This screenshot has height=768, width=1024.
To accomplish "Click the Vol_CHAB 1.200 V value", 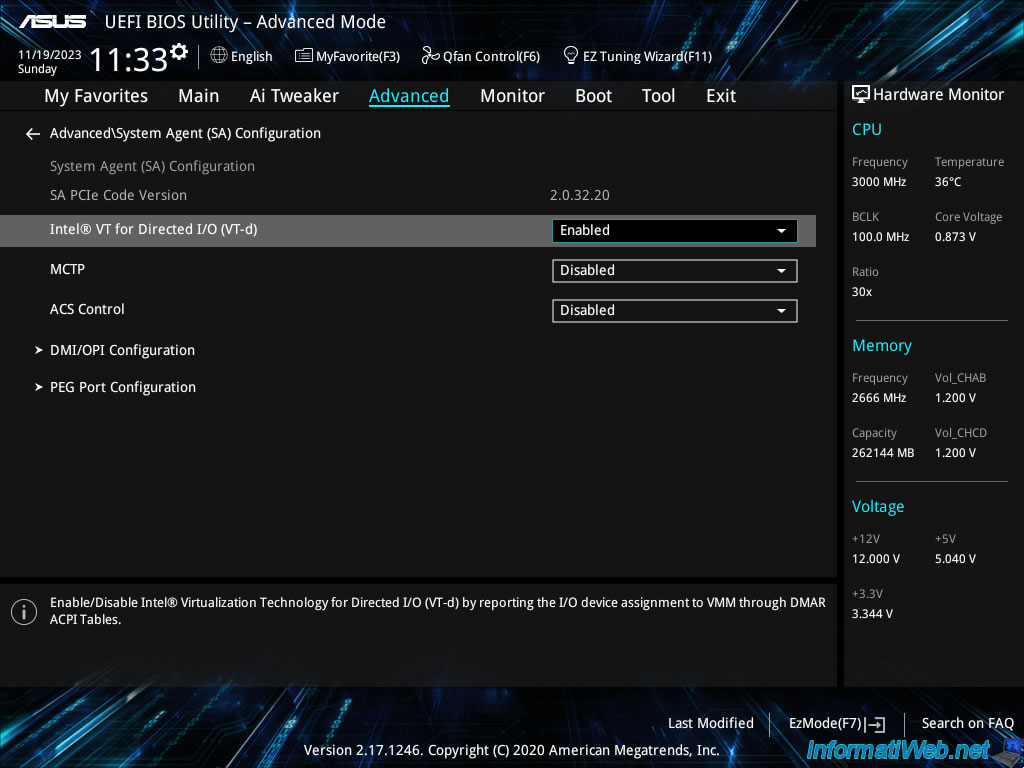I will [955, 398].
